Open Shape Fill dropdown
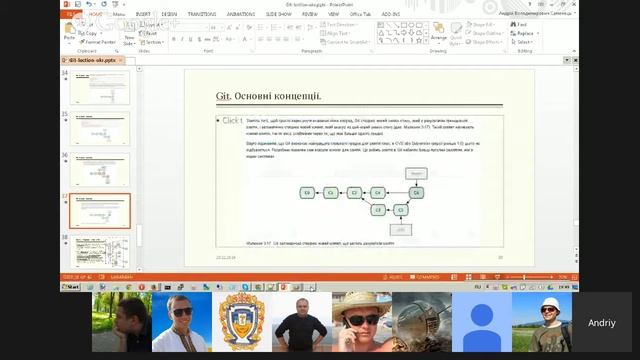The height and width of the screenshot is (360, 640). click(x=481, y=24)
